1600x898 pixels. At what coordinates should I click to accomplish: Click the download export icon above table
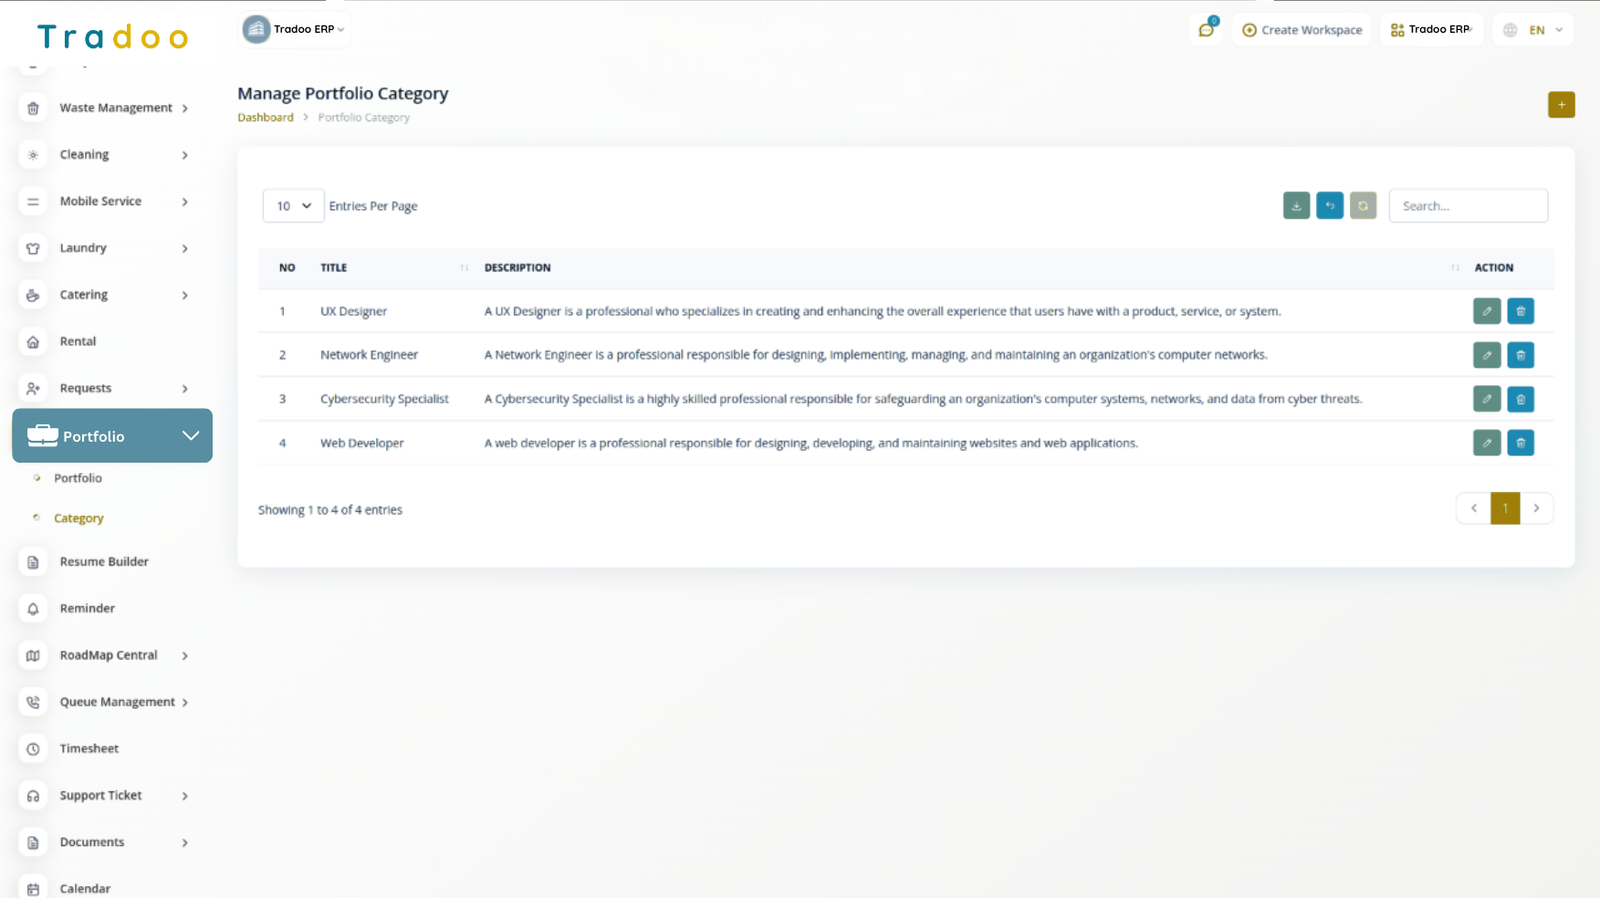(1296, 206)
